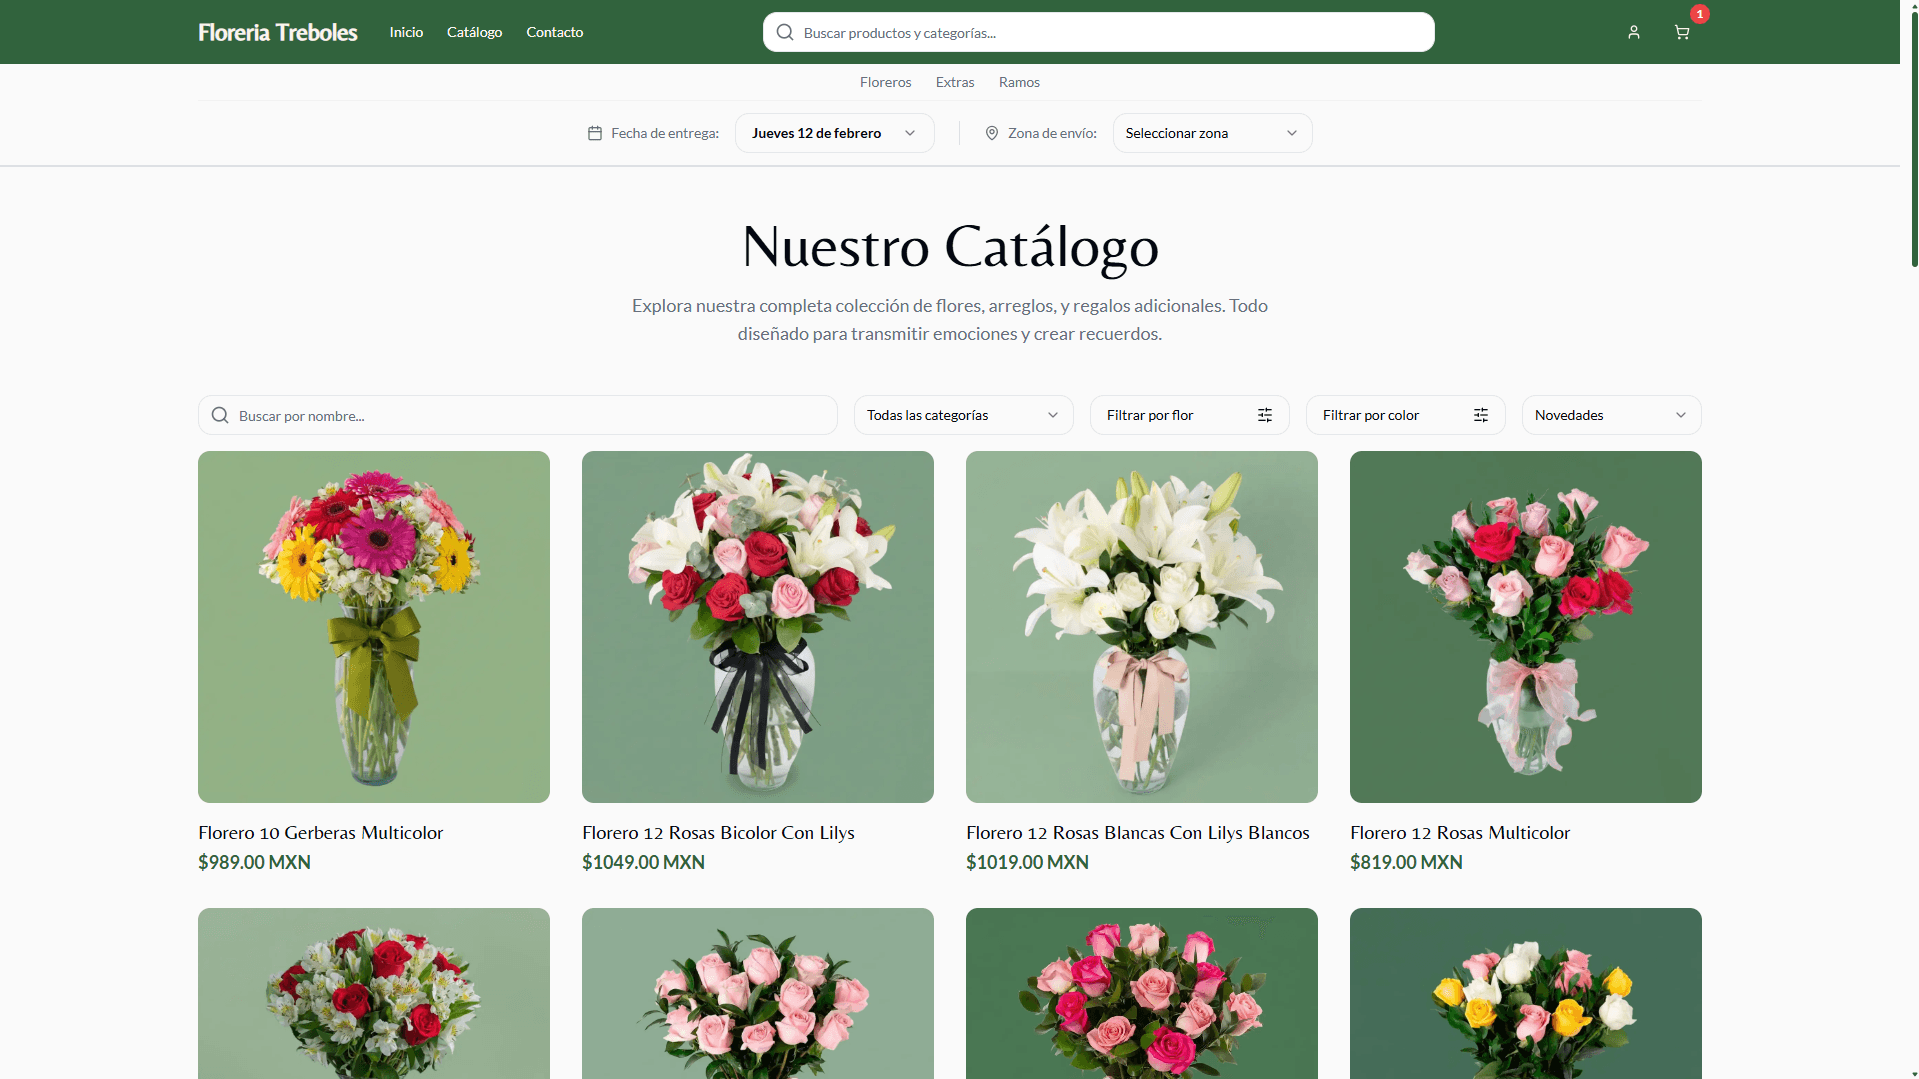Image resolution: width=1919 pixels, height=1079 pixels.
Task: Click the yellow, white and pink roses photo
Action: [1526, 993]
